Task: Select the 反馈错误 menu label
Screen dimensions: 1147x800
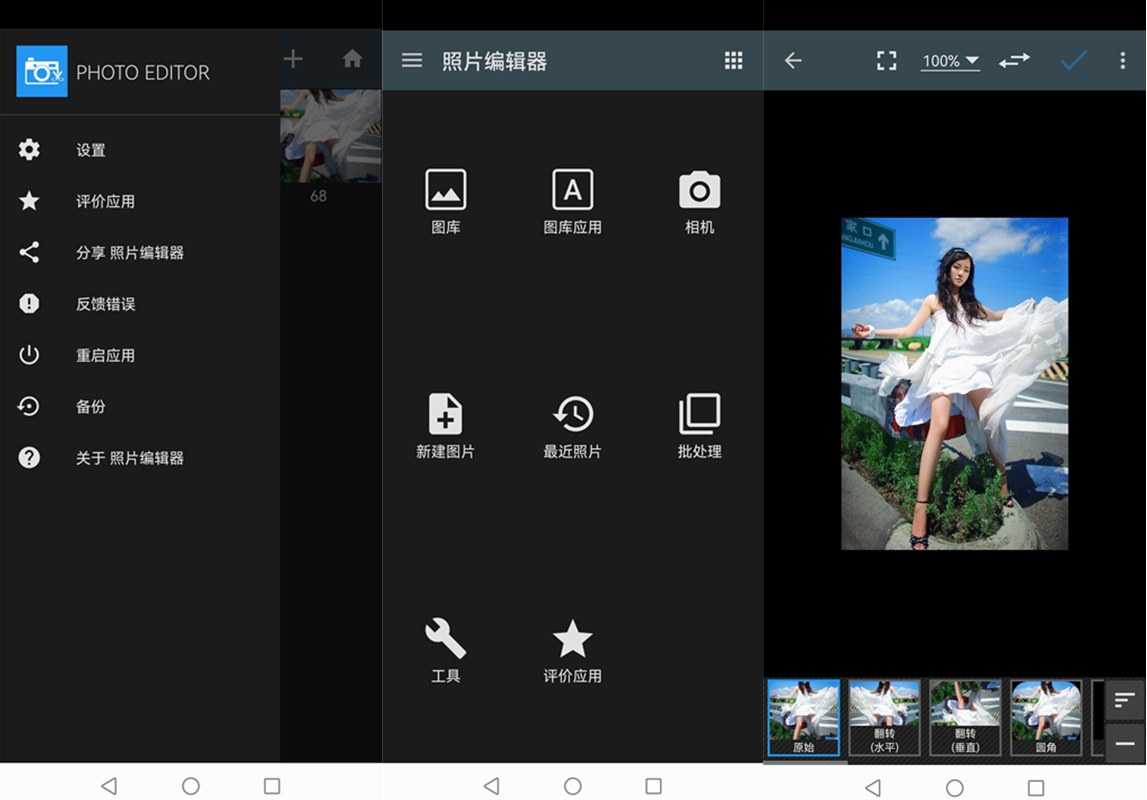Action: 105,303
